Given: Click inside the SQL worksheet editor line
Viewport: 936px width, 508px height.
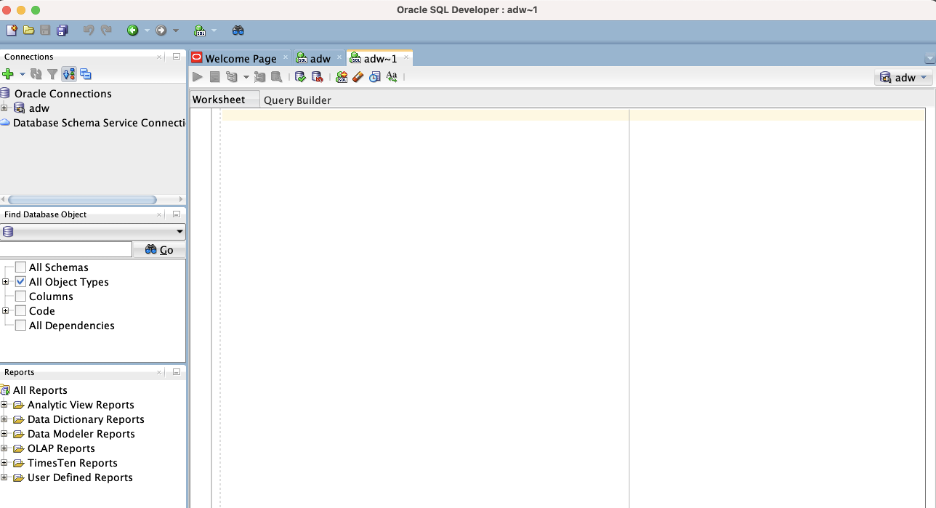Looking at the screenshot, I should coord(573,115).
